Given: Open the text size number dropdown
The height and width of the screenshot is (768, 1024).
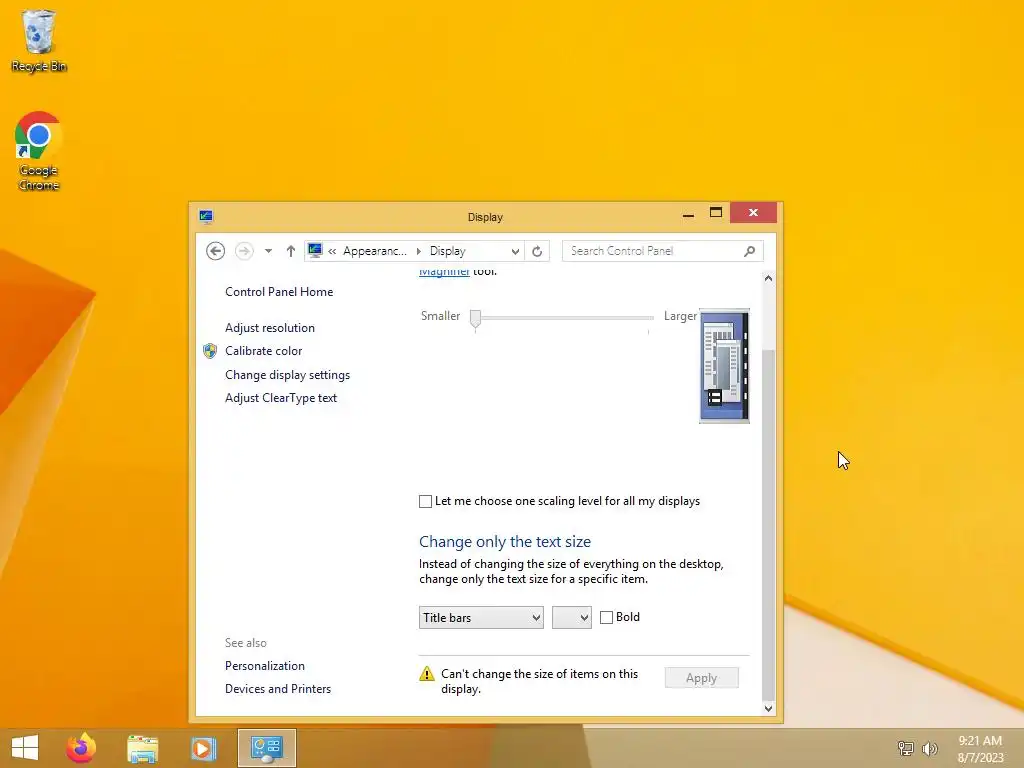Looking at the screenshot, I should point(571,618).
